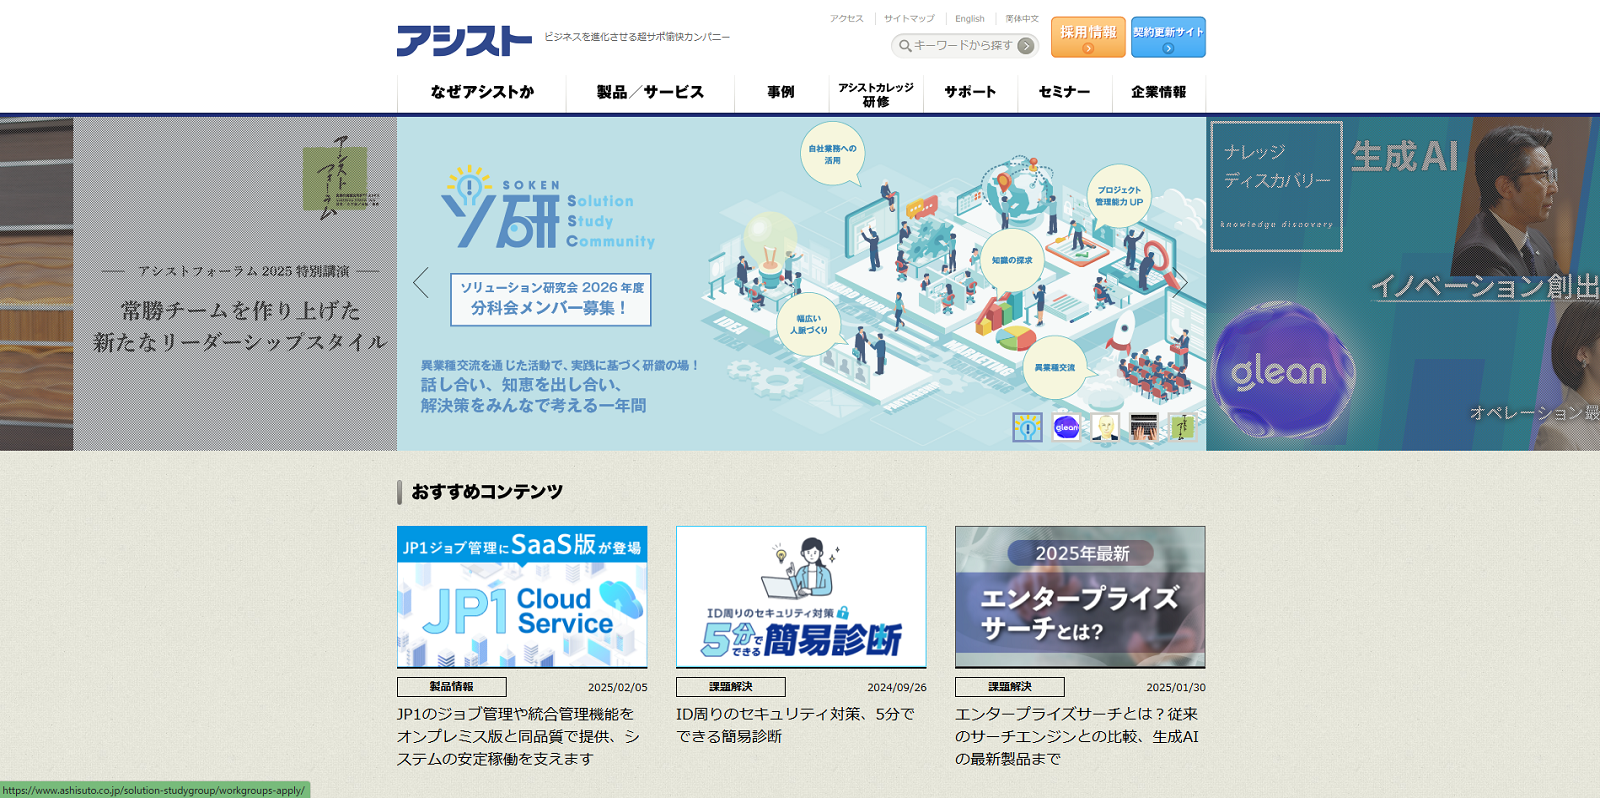1600x798 pixels.
Task: Click the 契約更新サイト button
Action: tap(1168, 37)
